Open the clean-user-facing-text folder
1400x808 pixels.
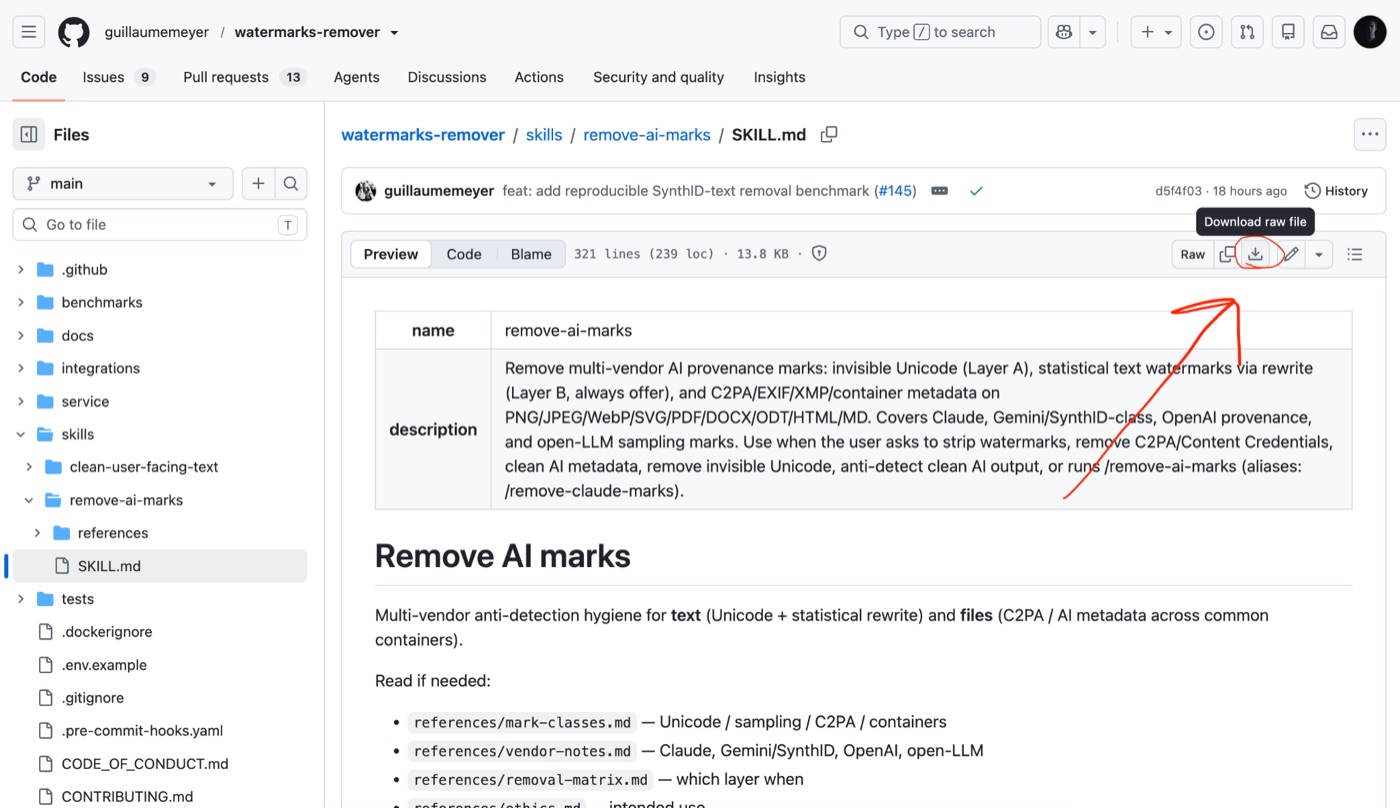[x=143, y=467]
